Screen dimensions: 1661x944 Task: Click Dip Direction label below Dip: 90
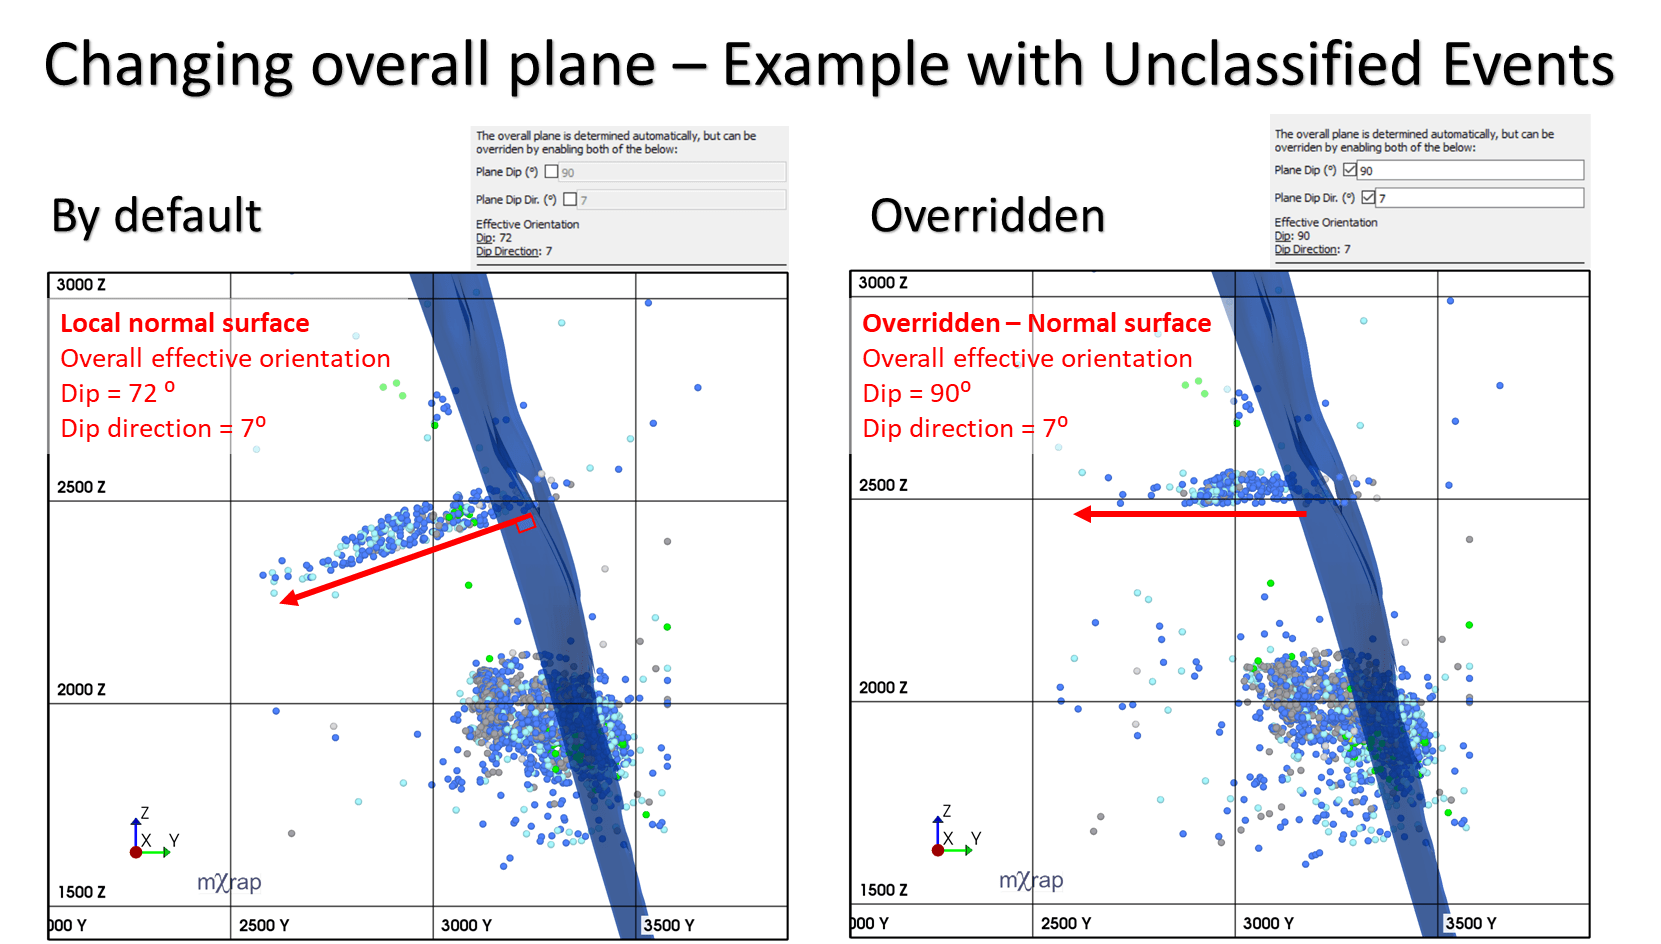click(1306, 249)
